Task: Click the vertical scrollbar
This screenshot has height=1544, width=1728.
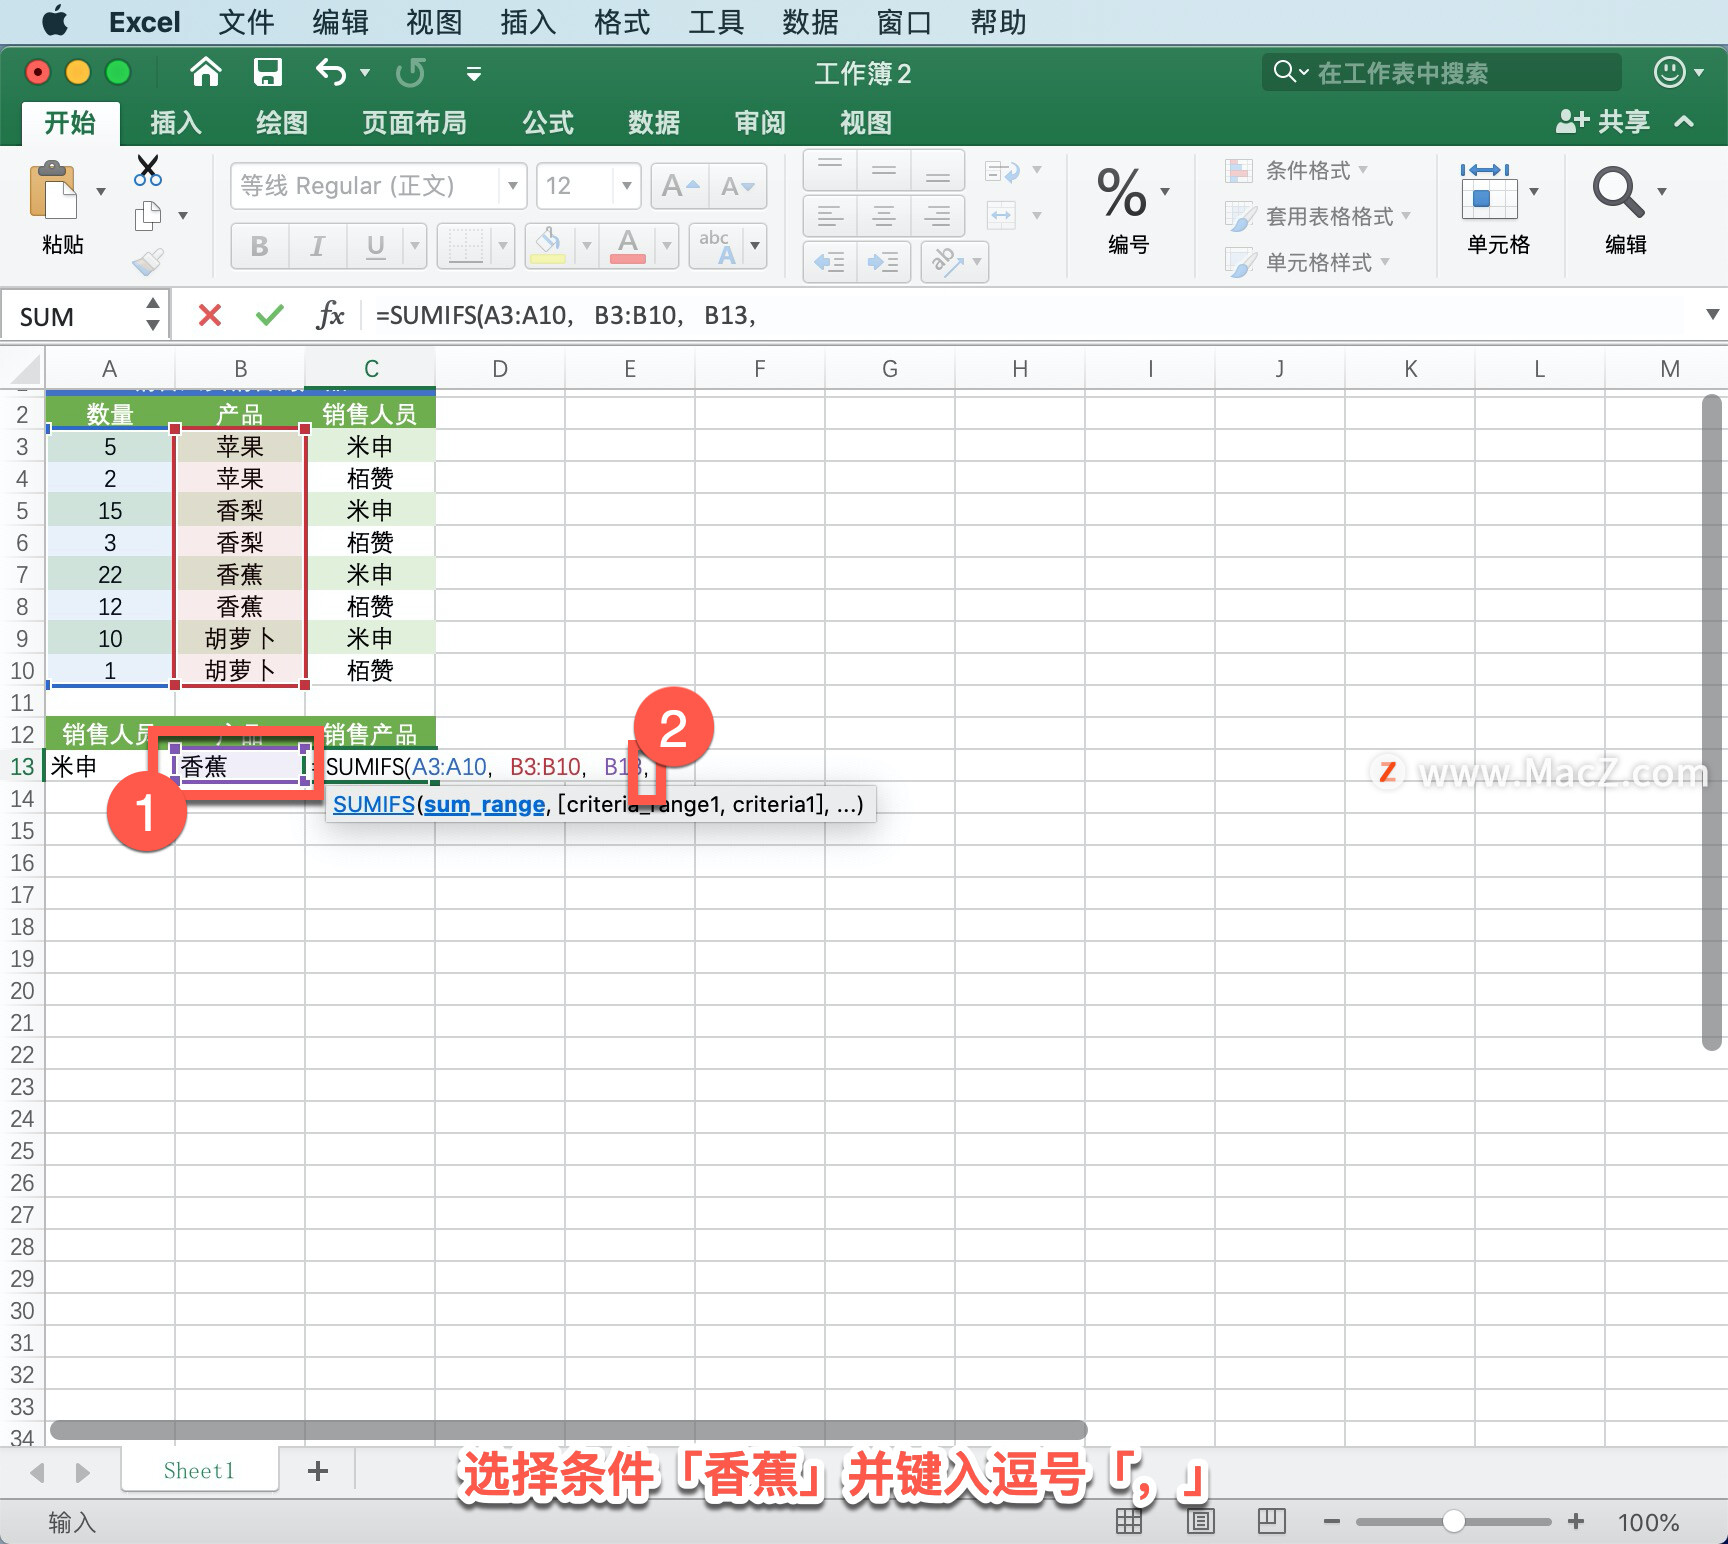Action: 1712,722
